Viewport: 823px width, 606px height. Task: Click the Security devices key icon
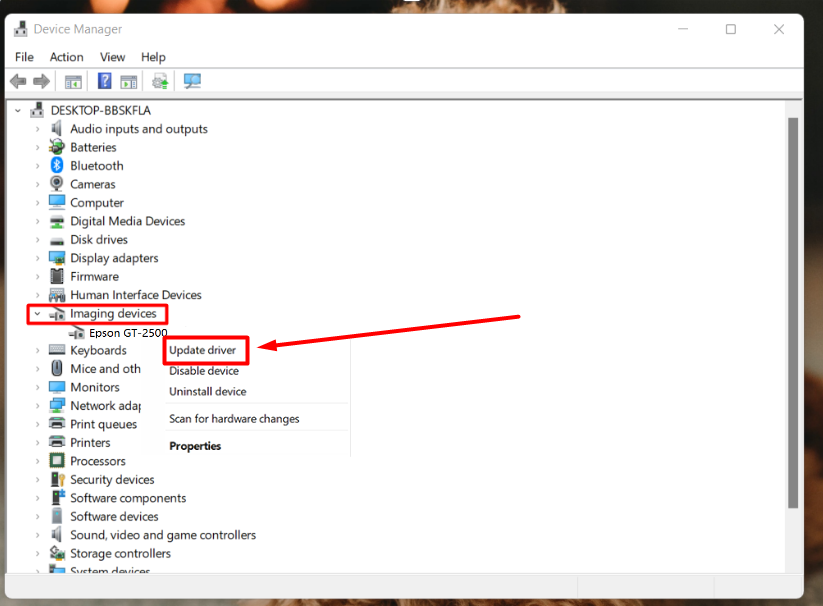57,479
